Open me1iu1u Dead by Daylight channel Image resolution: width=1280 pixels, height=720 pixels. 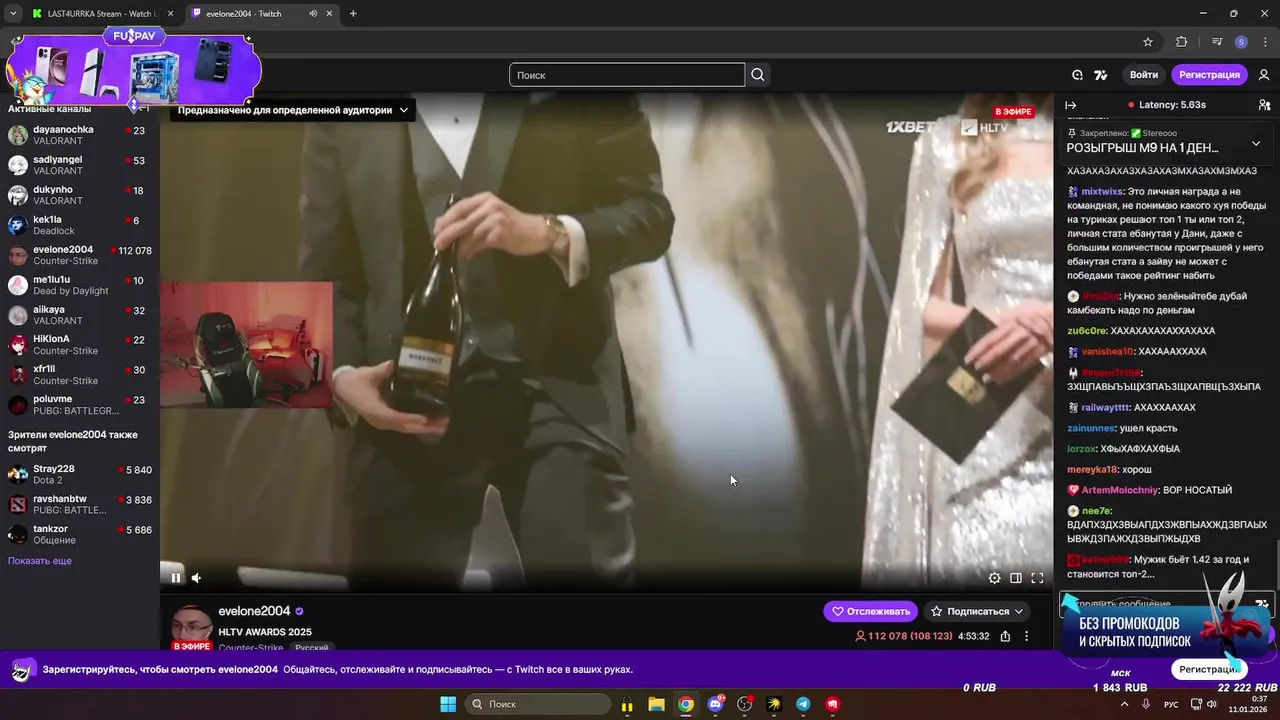(80, 285)
